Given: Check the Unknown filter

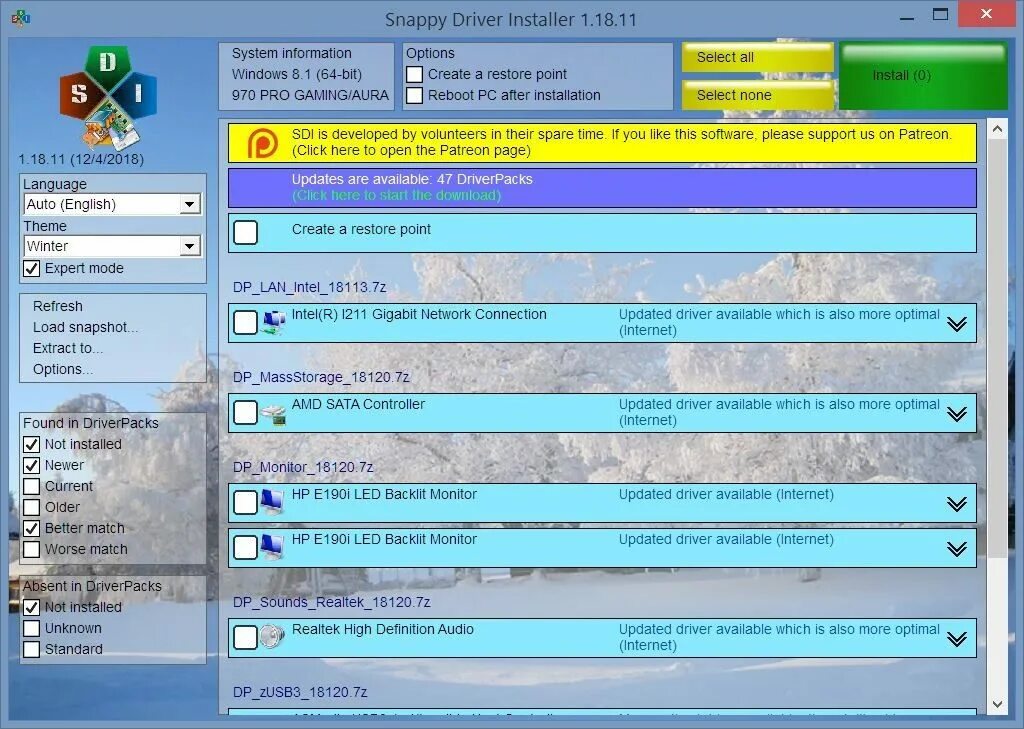Looking at the screenshot, I should tap(31, 628).
